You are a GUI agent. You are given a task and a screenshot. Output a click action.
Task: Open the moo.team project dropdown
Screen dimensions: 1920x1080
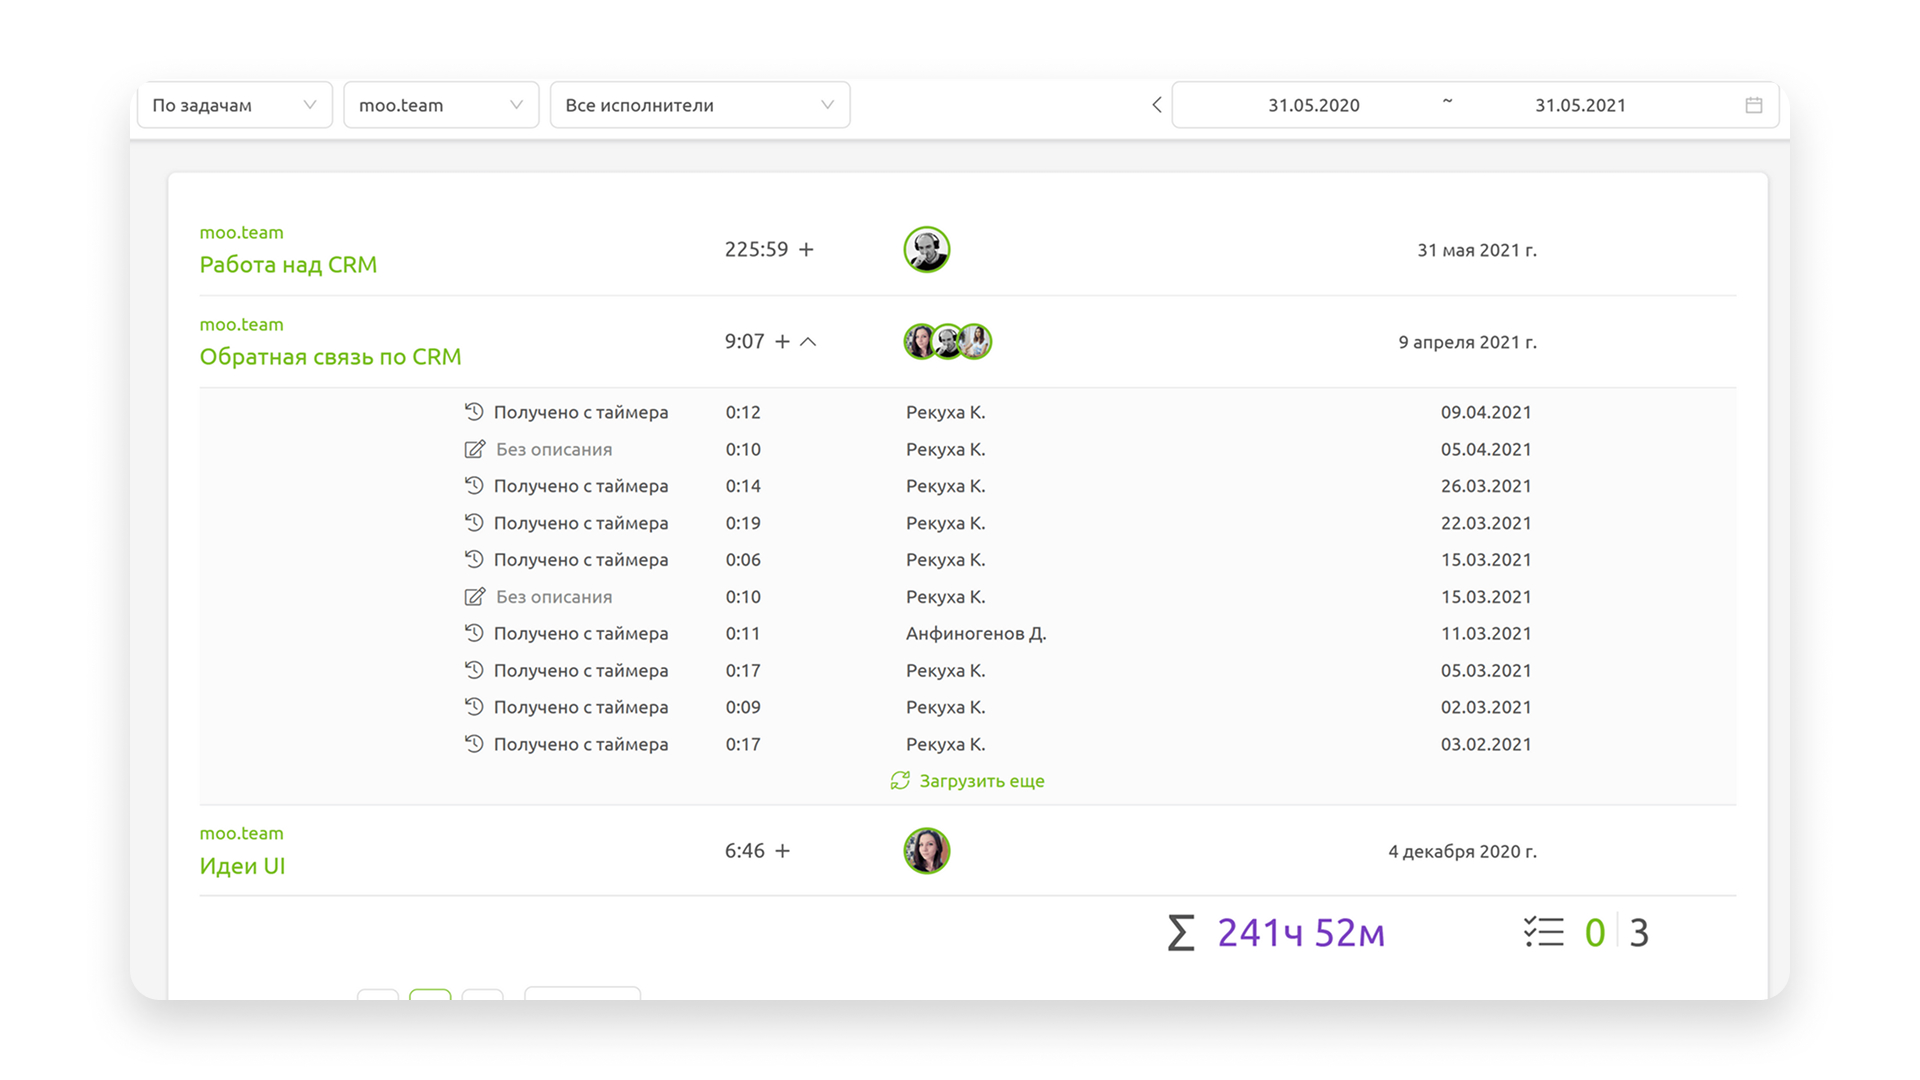[440, 105]
